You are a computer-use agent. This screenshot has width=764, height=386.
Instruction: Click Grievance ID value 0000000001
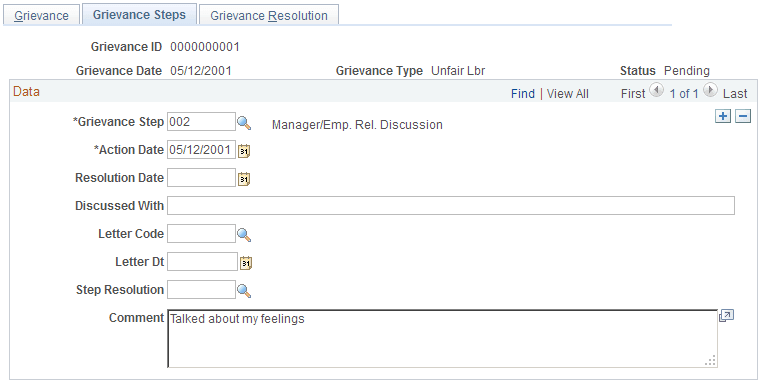205,47
